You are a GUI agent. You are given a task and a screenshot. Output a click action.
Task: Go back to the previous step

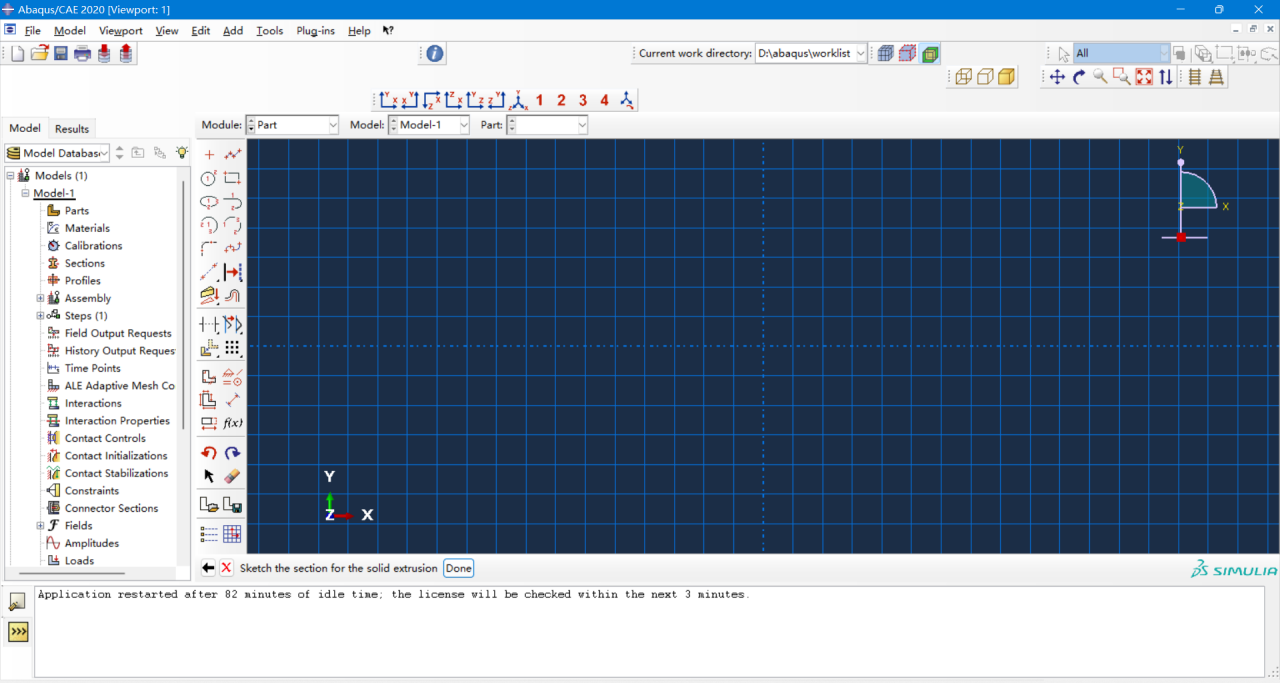pos(208,568)
